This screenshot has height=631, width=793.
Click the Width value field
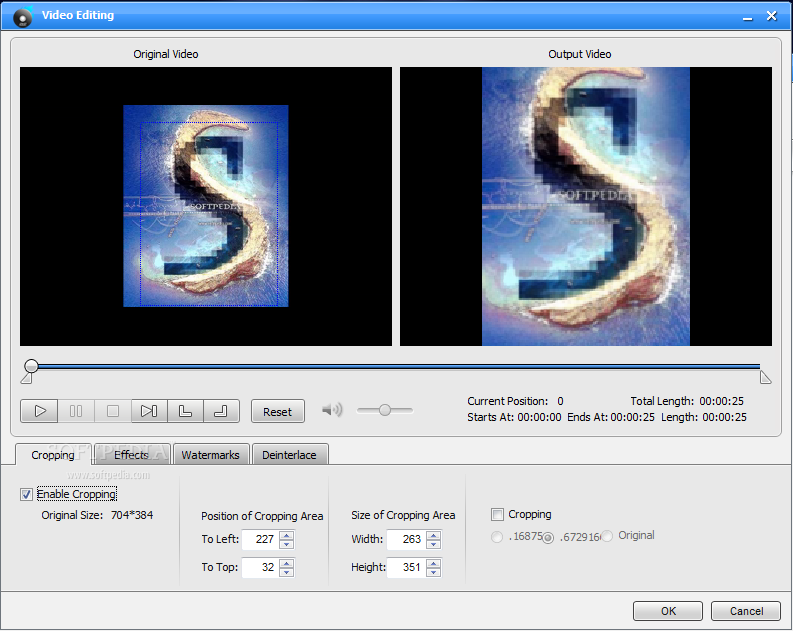[x=407, y=539]
